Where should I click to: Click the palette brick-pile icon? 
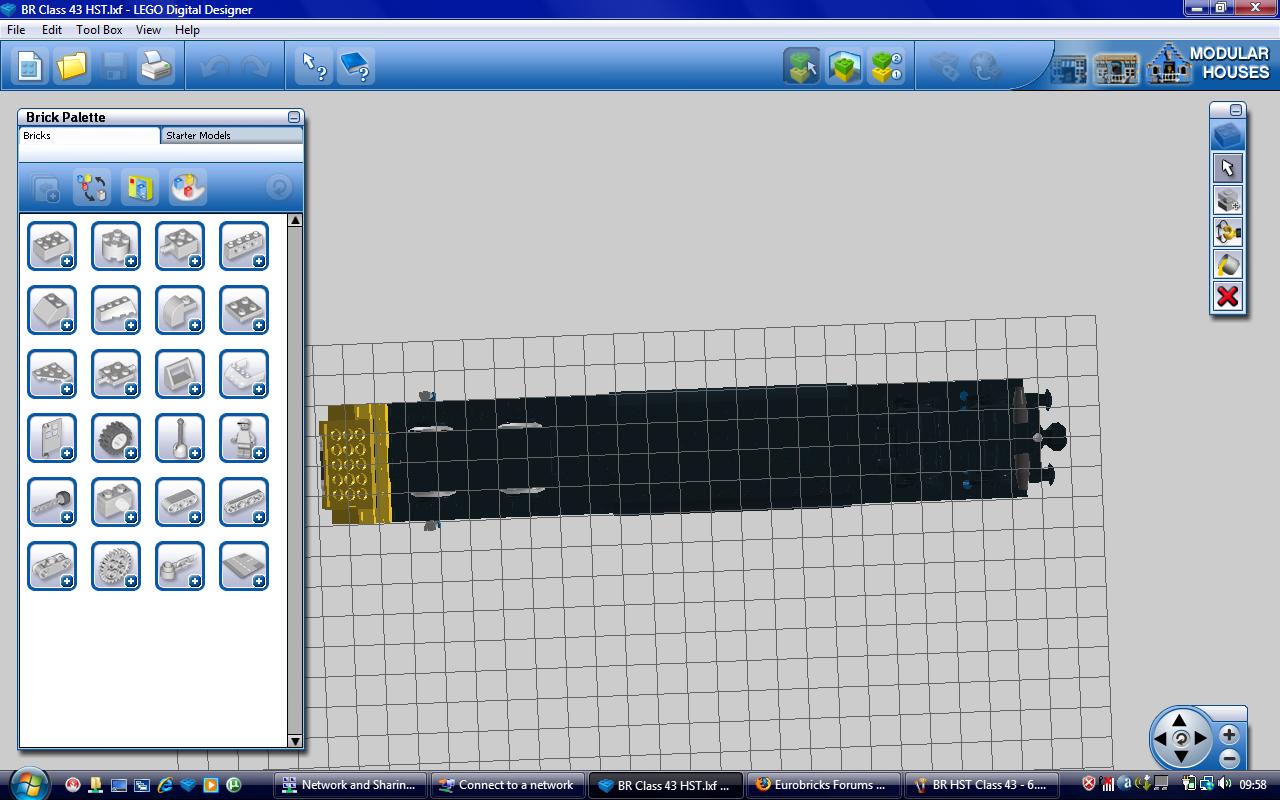188,187
